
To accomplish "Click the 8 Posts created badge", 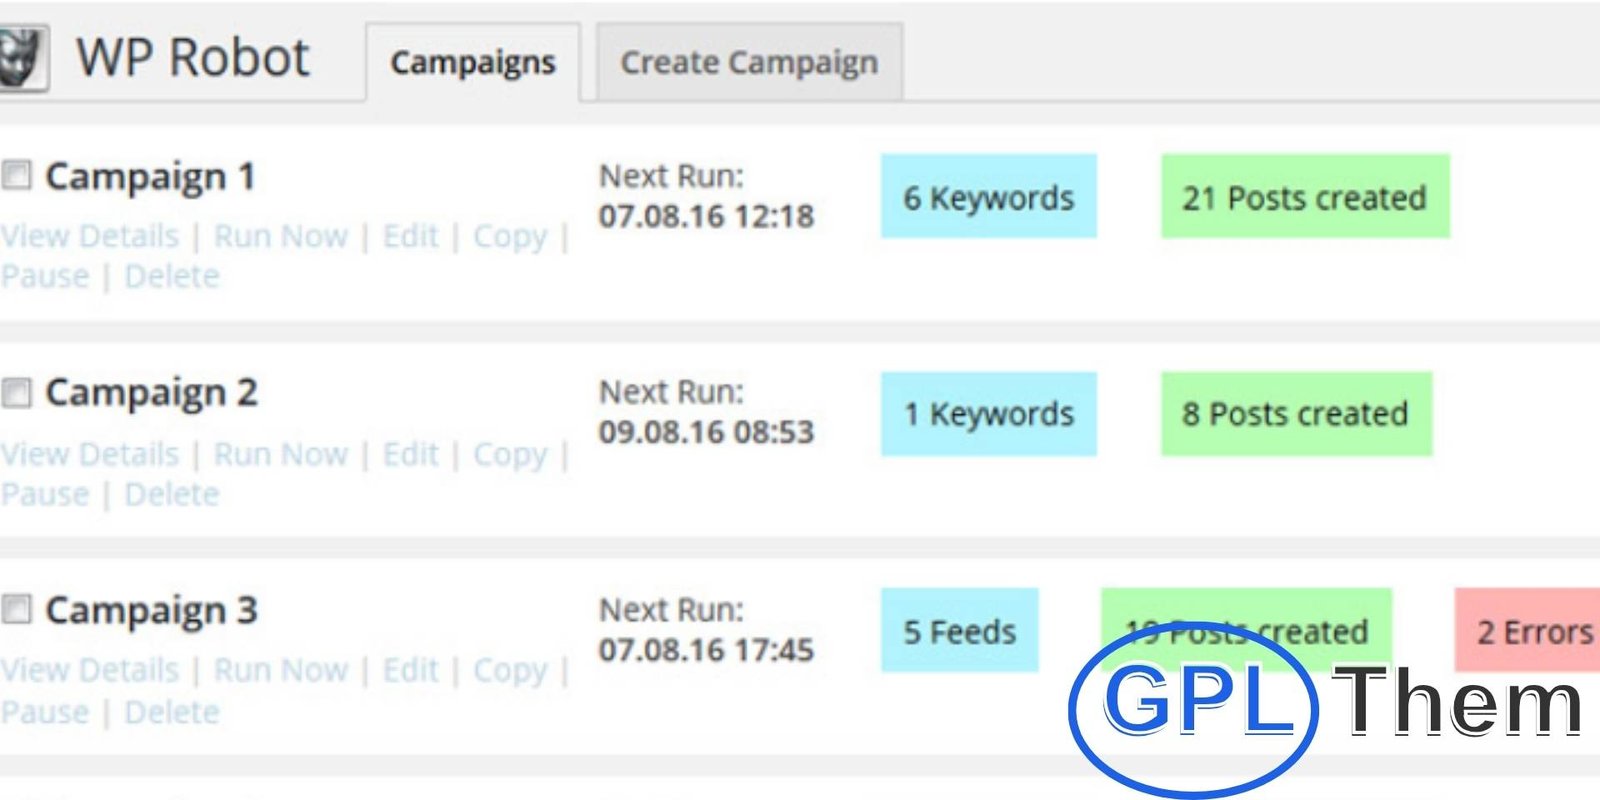I will (1295, 414).
